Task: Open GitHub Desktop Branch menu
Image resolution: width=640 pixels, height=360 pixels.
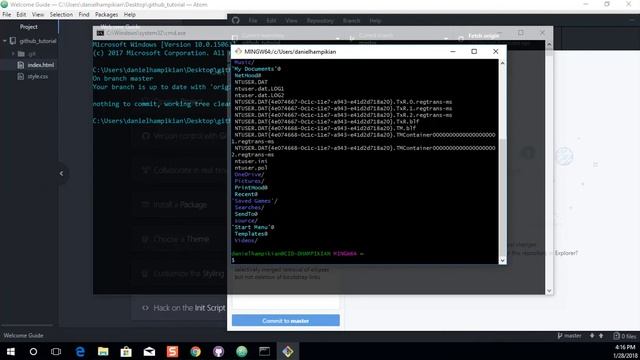Action: (x=351, y=20)
